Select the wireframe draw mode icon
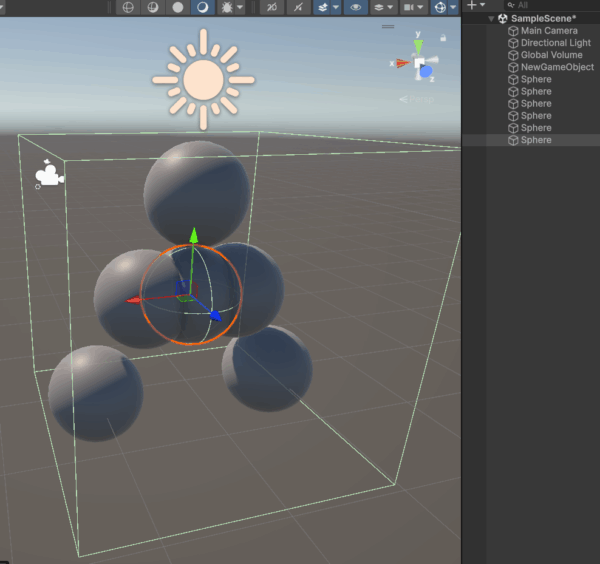Viewport: 600px width, 564px height. click(128, 7)
